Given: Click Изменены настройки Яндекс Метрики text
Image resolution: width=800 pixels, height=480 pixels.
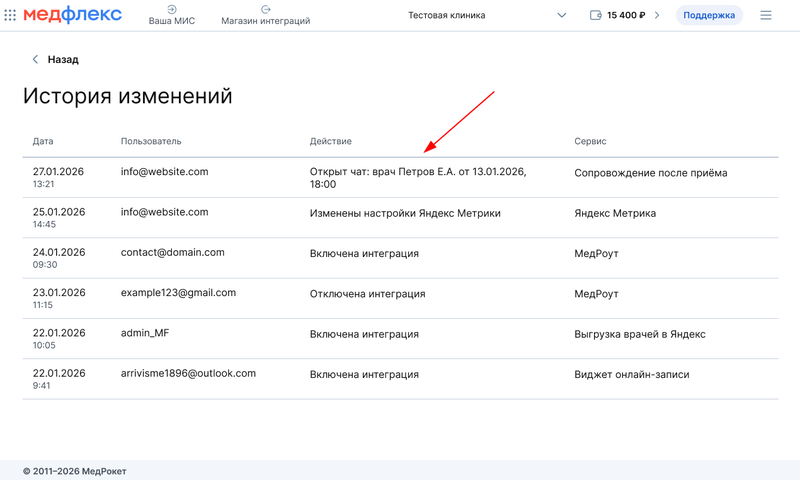Looking at the screenshot, I should (x=405, y=213).
